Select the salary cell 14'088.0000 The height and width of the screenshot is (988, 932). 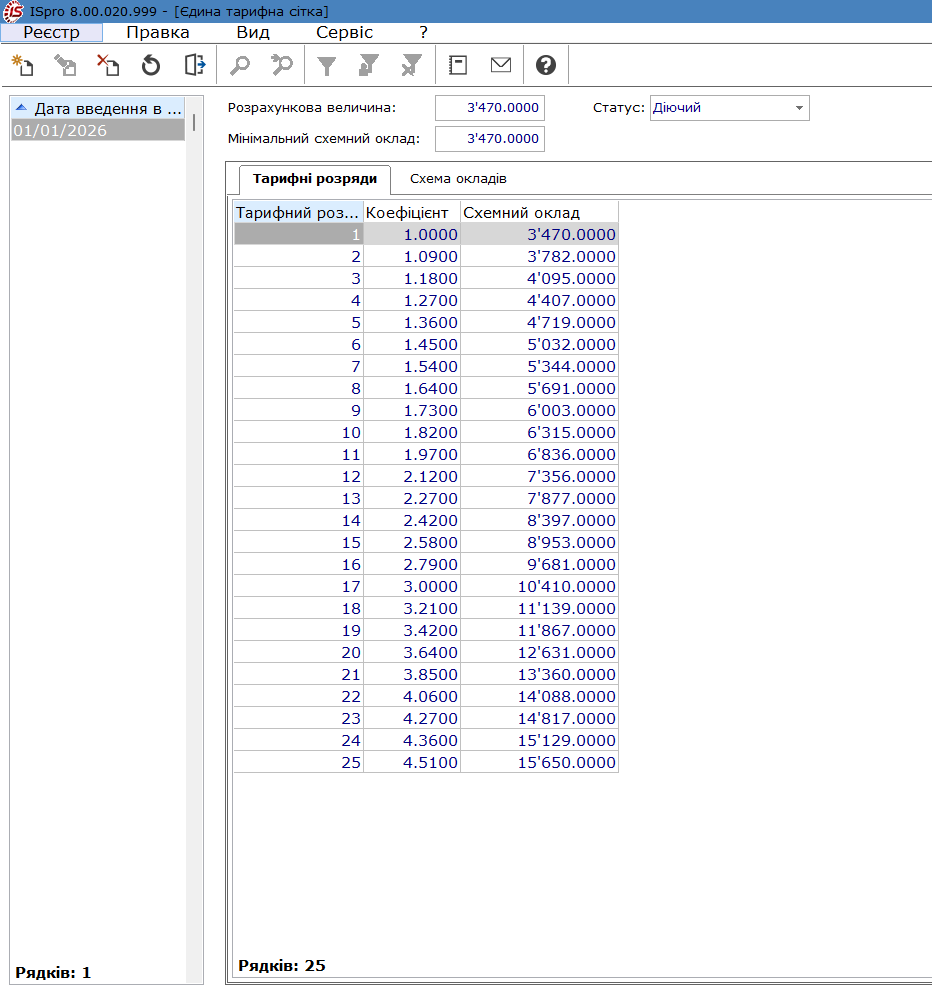click(539, 696)
